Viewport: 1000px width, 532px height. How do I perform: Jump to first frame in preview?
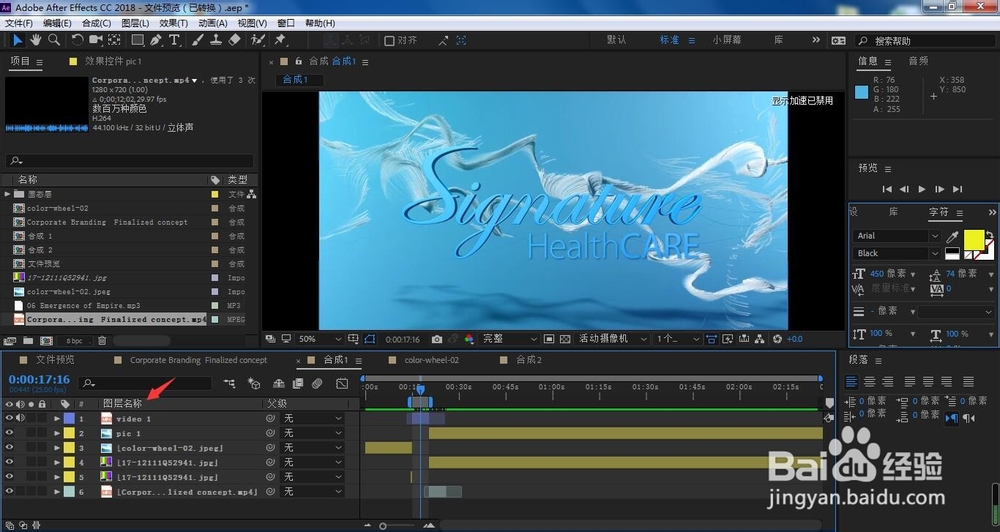click(887, 189)
